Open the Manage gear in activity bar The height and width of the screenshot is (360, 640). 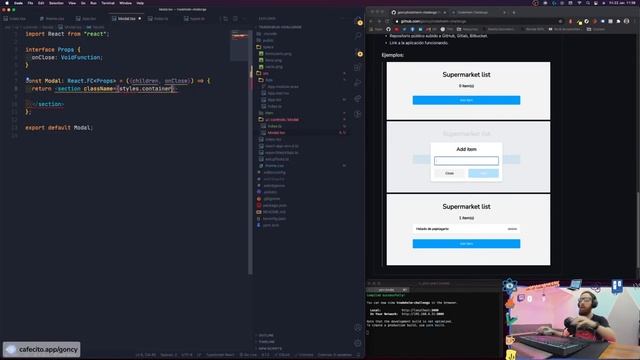click(x=358, y=343)
